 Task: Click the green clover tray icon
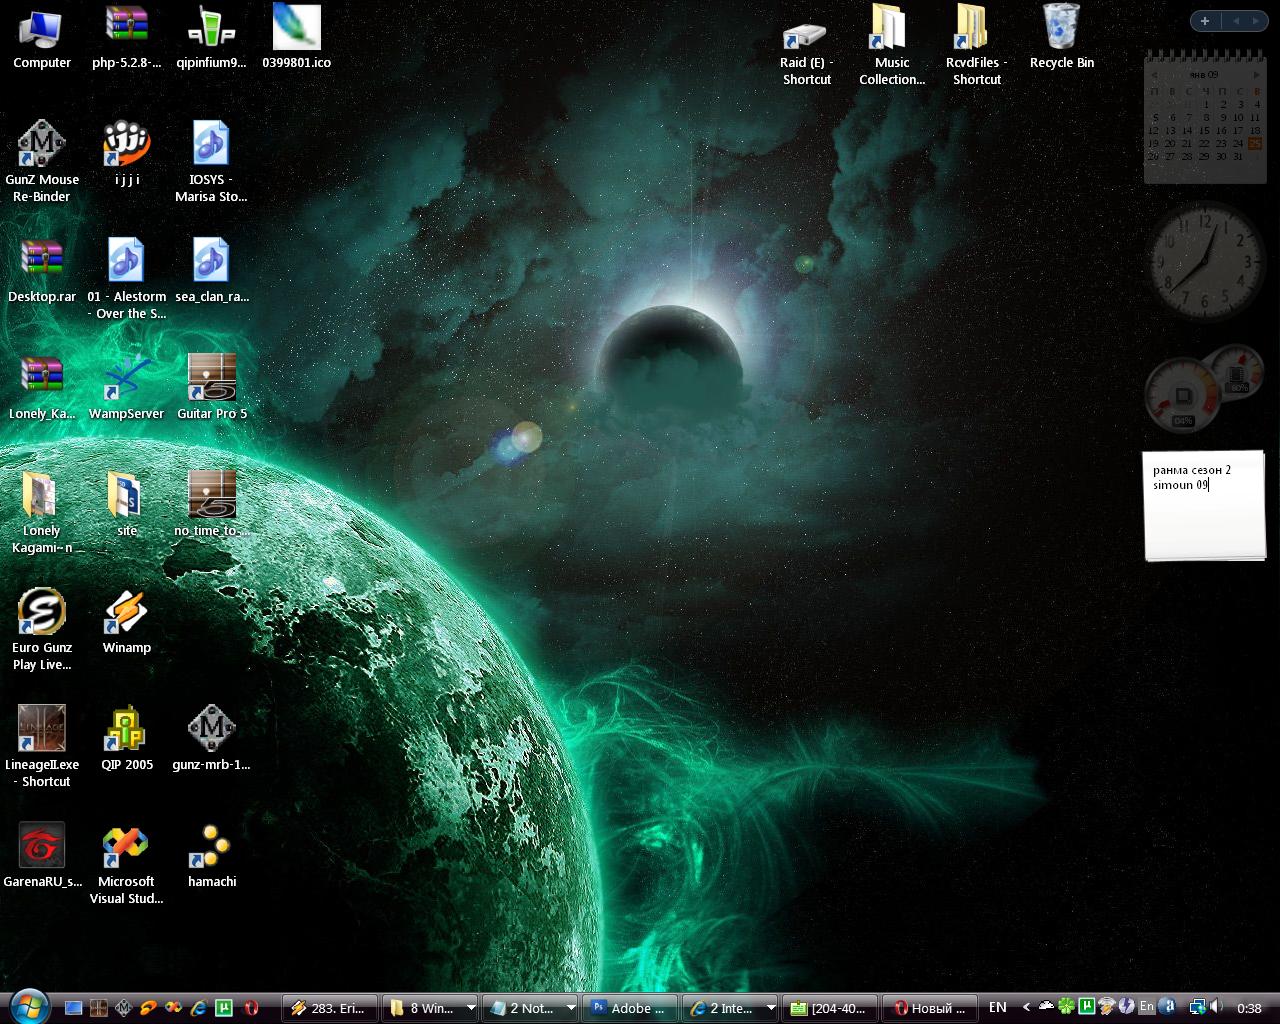click(1066, 1007)
